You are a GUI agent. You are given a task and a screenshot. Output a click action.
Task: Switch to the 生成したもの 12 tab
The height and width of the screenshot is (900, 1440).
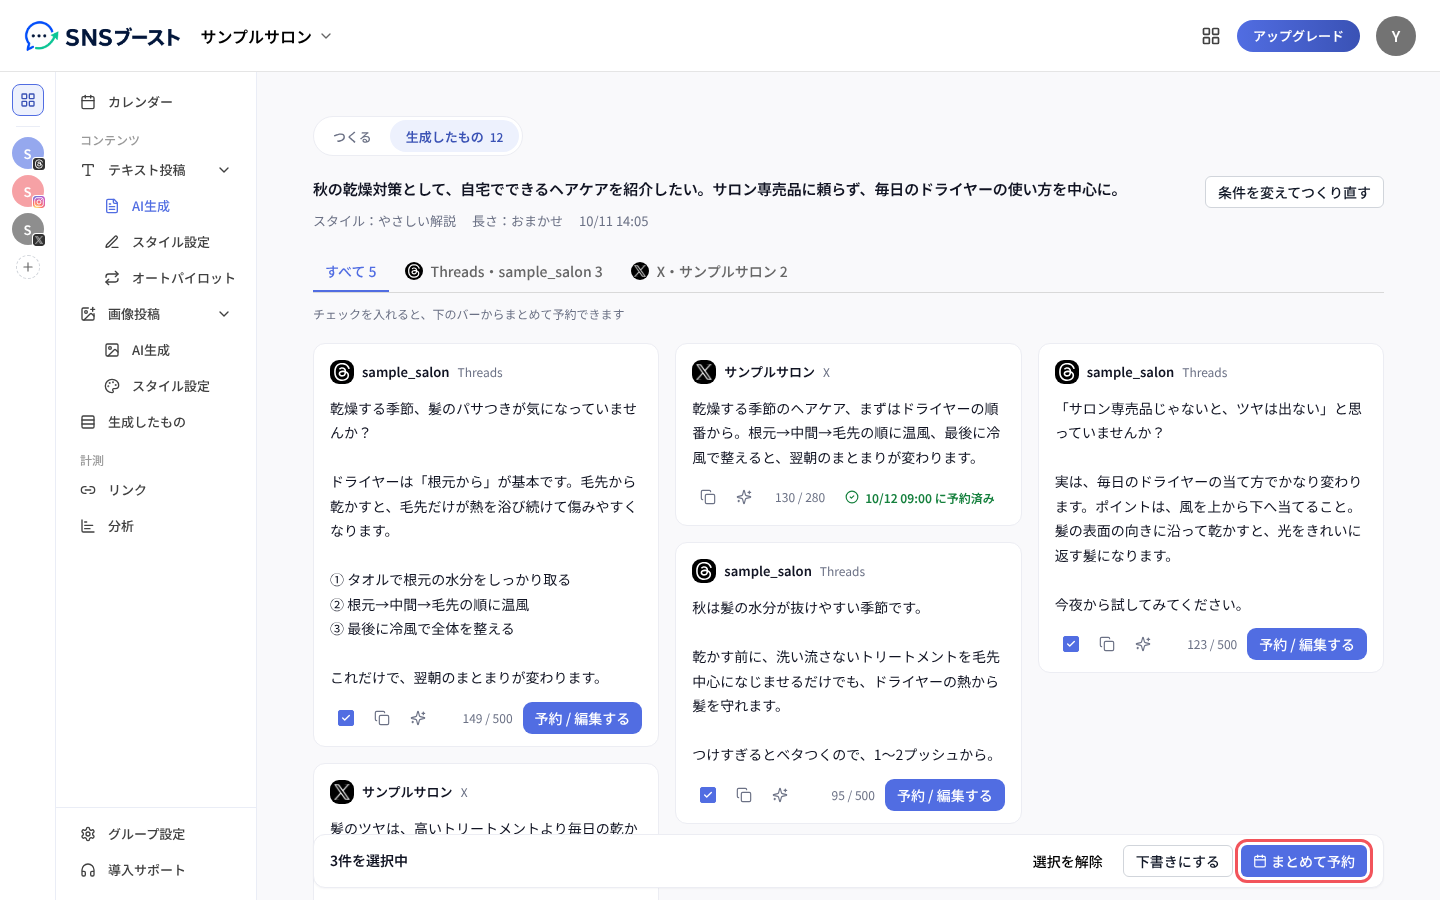click(454, 137)
